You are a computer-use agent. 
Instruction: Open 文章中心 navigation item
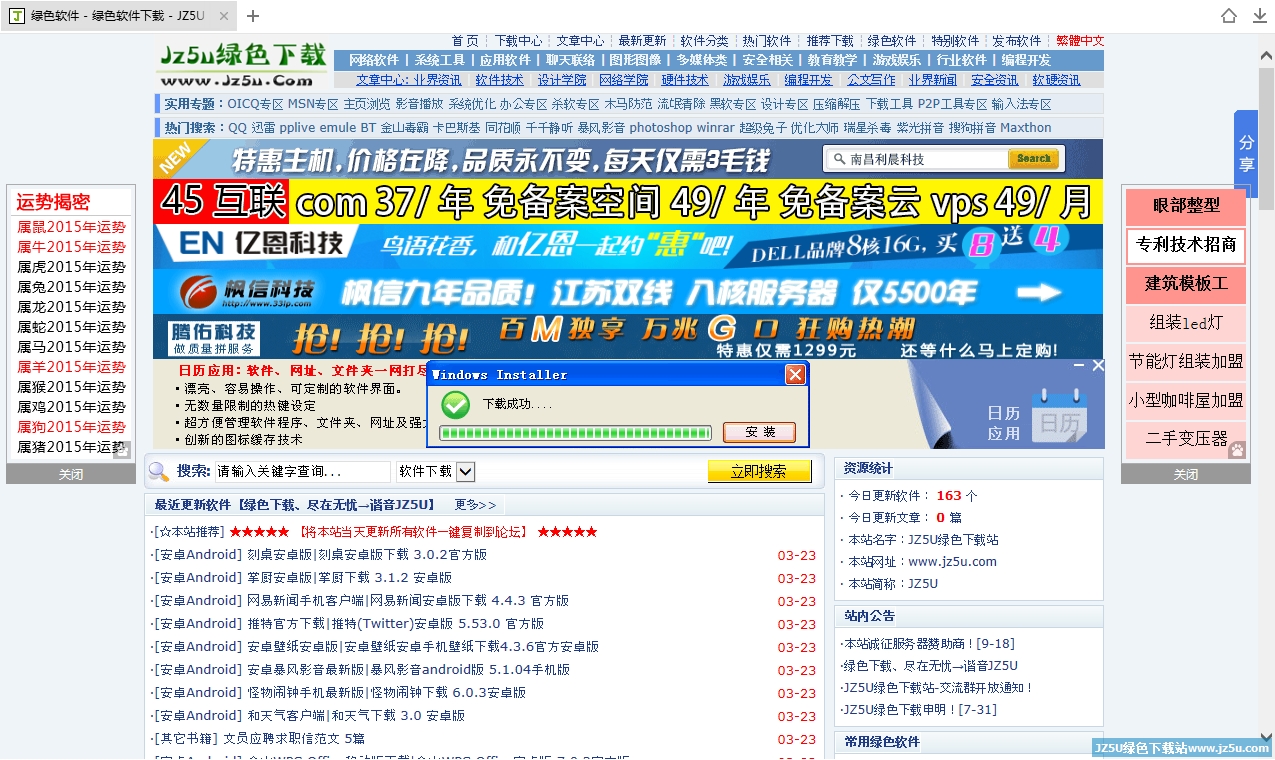(580, 41)
